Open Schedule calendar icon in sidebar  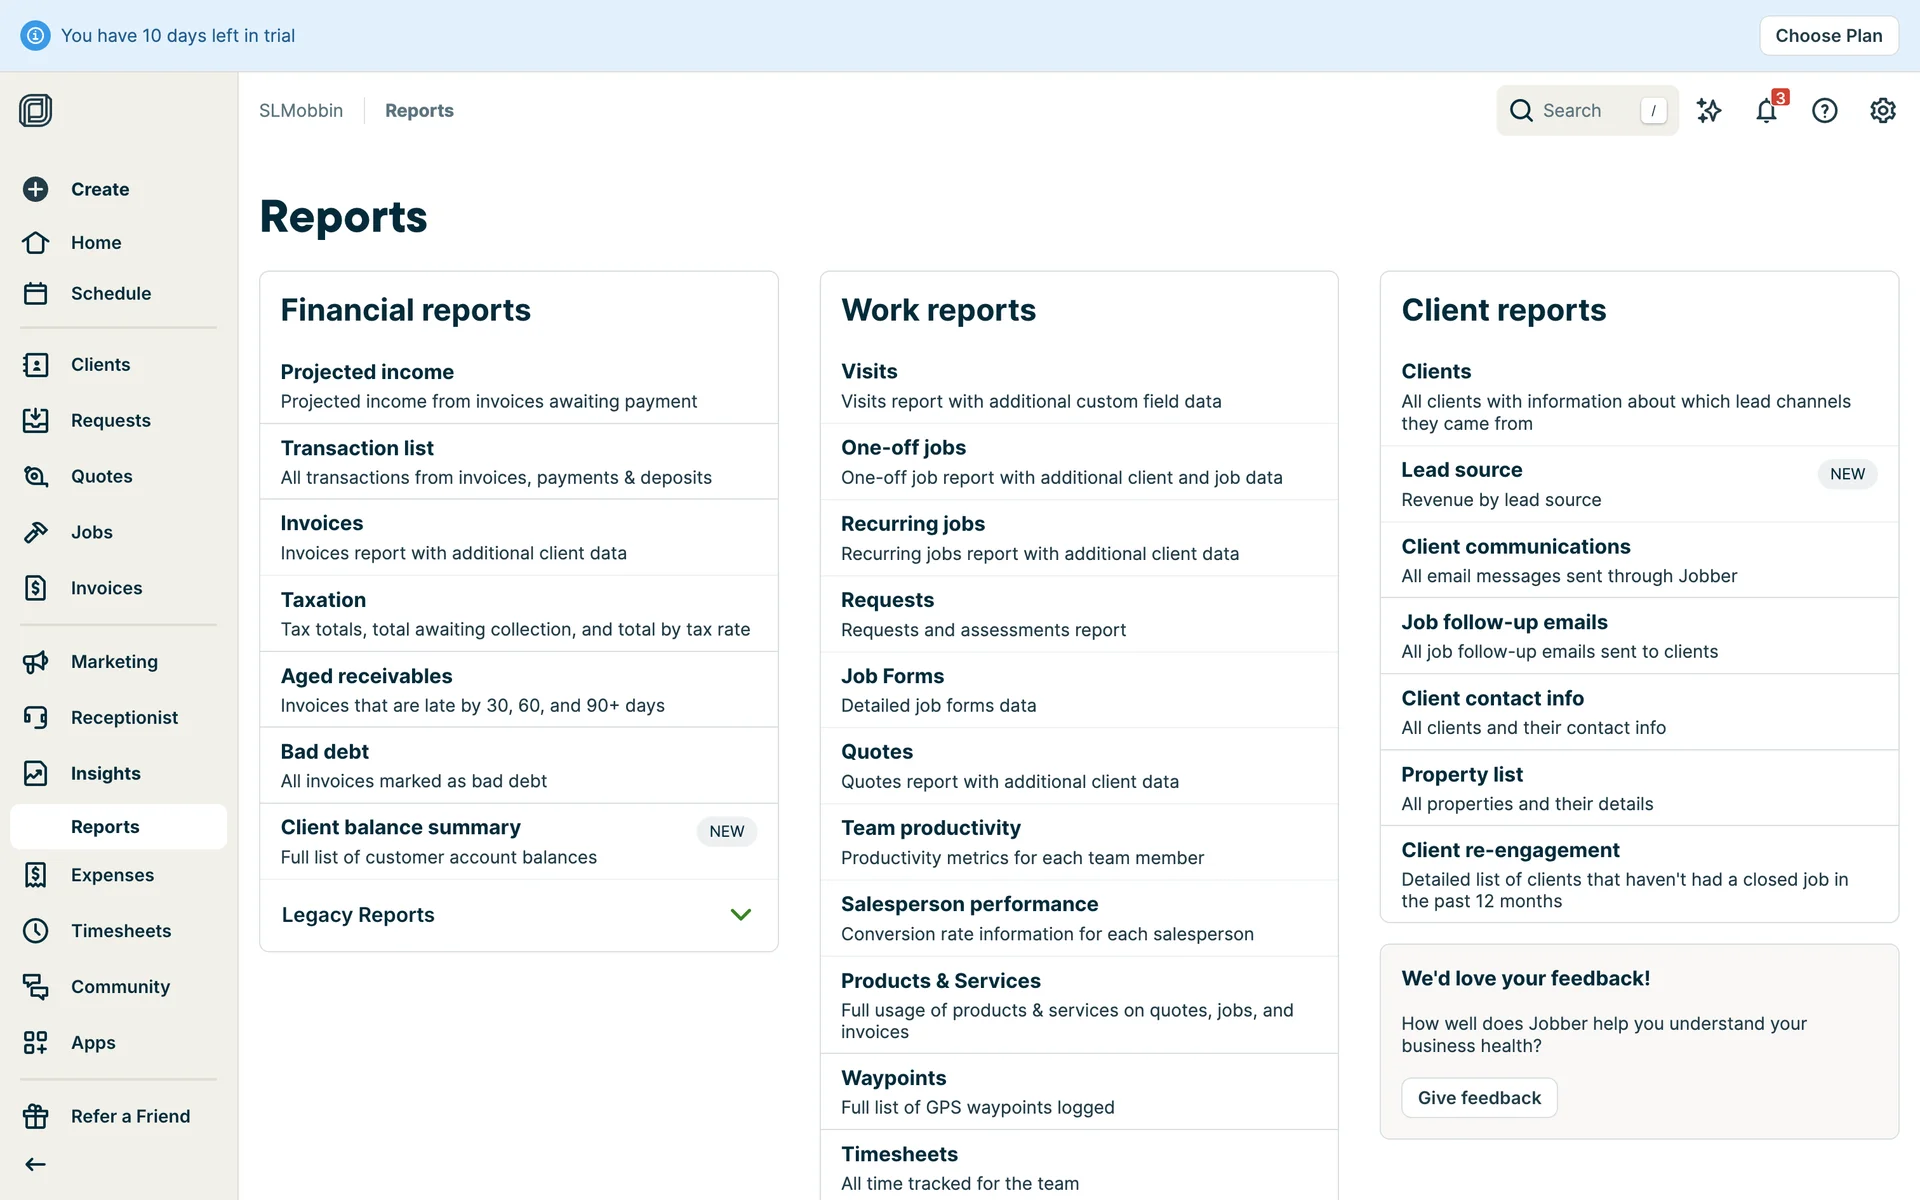[x=36, y=293]
